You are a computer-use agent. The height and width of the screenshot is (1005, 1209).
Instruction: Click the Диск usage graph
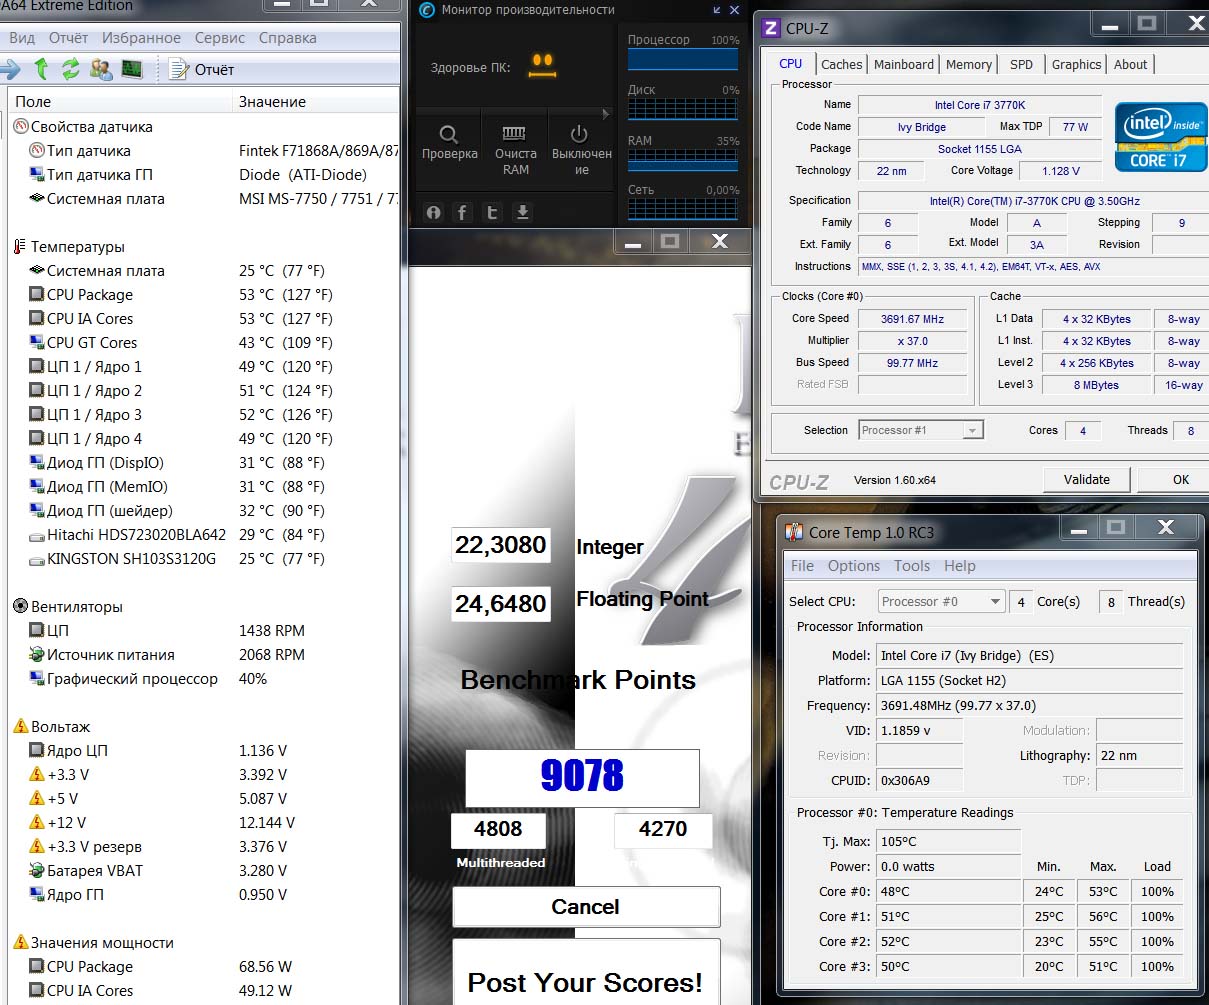[x=683, y=110]
